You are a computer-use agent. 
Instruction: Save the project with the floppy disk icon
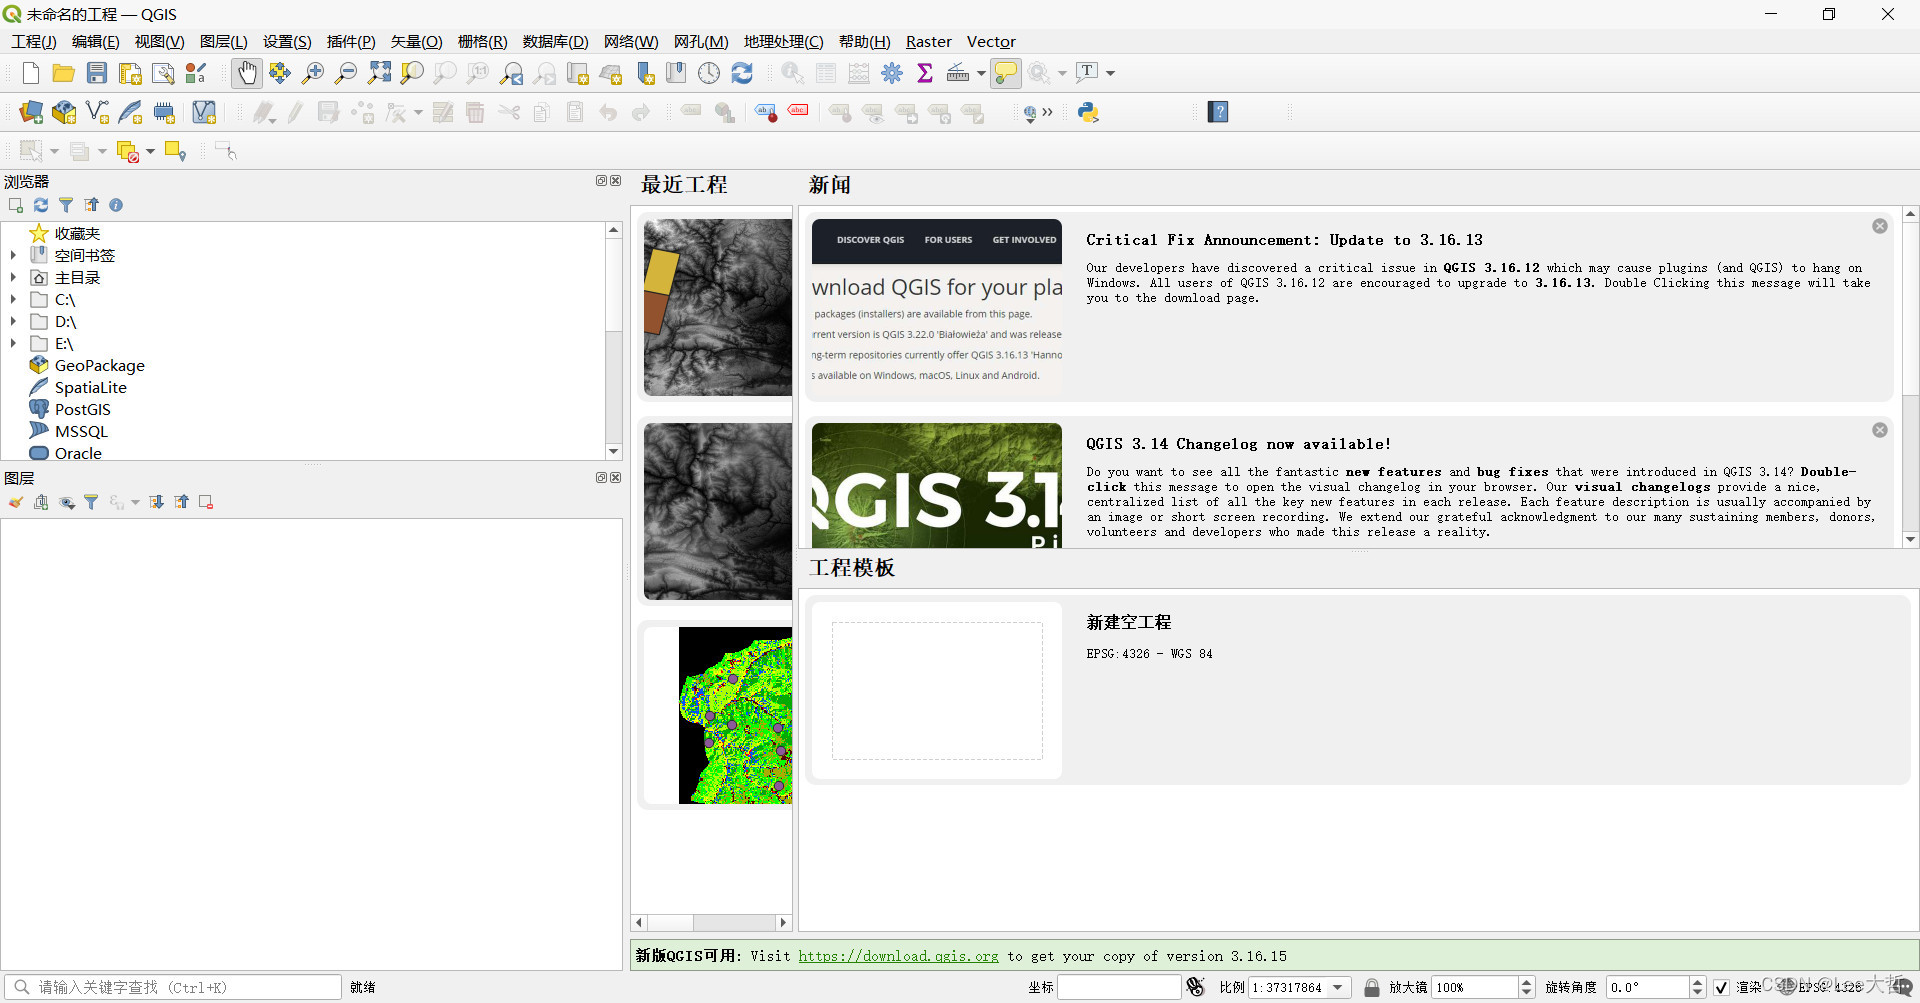click(x=97, y=73)
